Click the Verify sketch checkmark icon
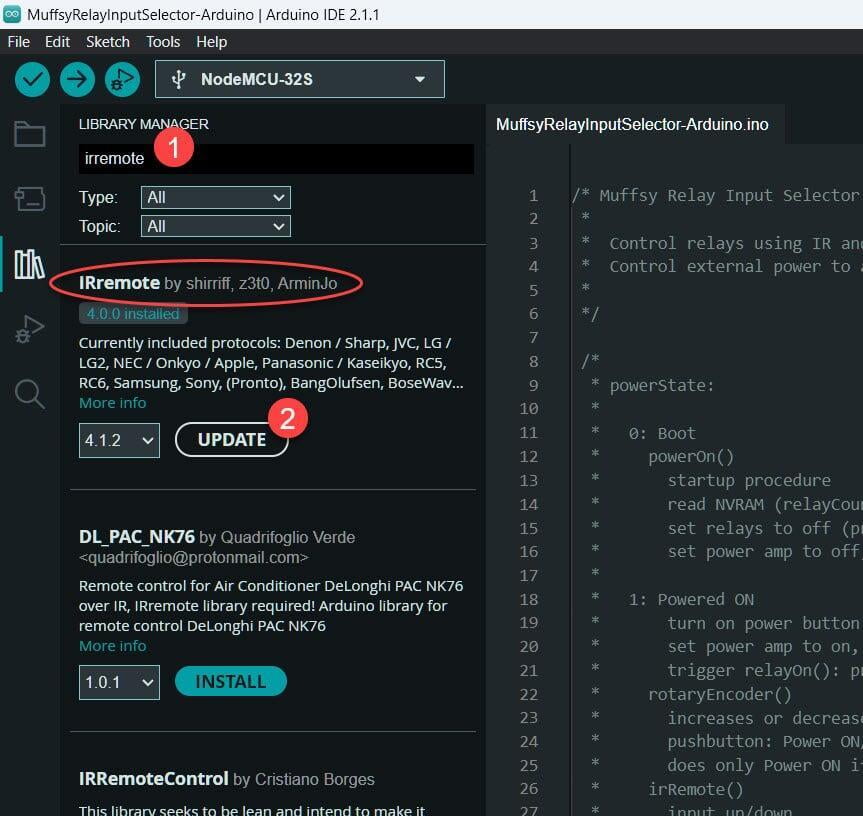Viewport: 863px width, 816px height. point(32,80)
